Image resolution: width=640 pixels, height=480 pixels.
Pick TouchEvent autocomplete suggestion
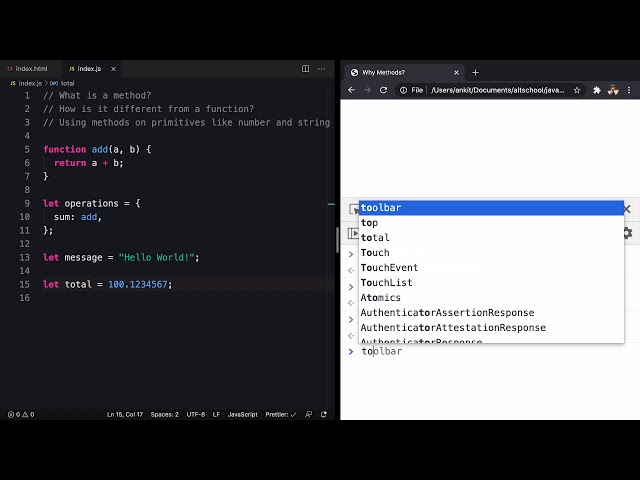click(491, 268)
